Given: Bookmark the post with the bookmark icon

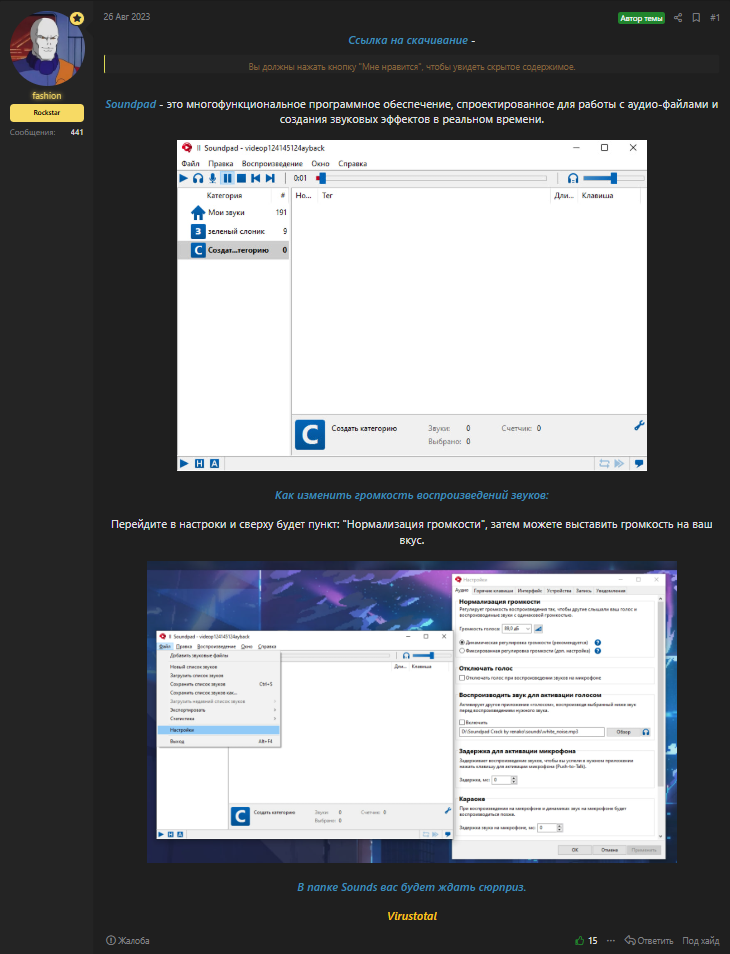Looking at the screenshot, I should [697, 18].
